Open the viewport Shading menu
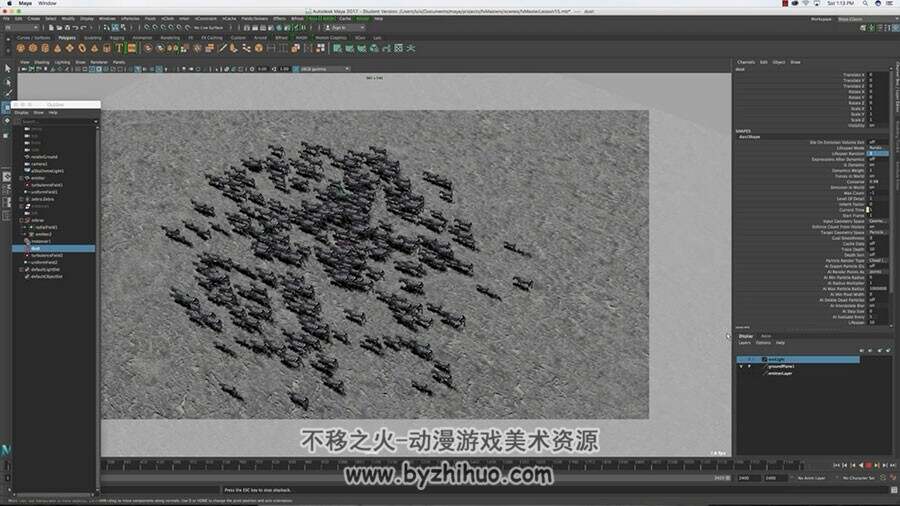This screenshot has height=506, width=900. tap(42, 62)
